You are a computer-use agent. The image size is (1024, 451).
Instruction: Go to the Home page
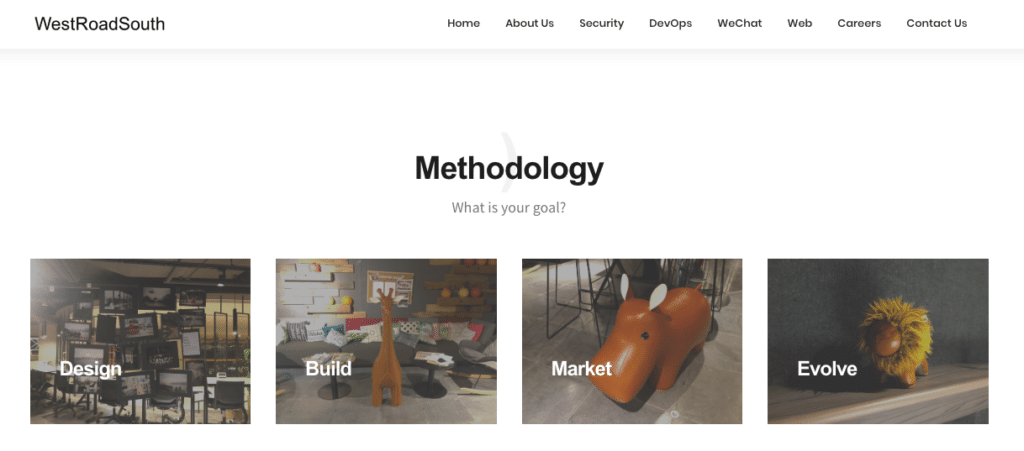[464, 23]
